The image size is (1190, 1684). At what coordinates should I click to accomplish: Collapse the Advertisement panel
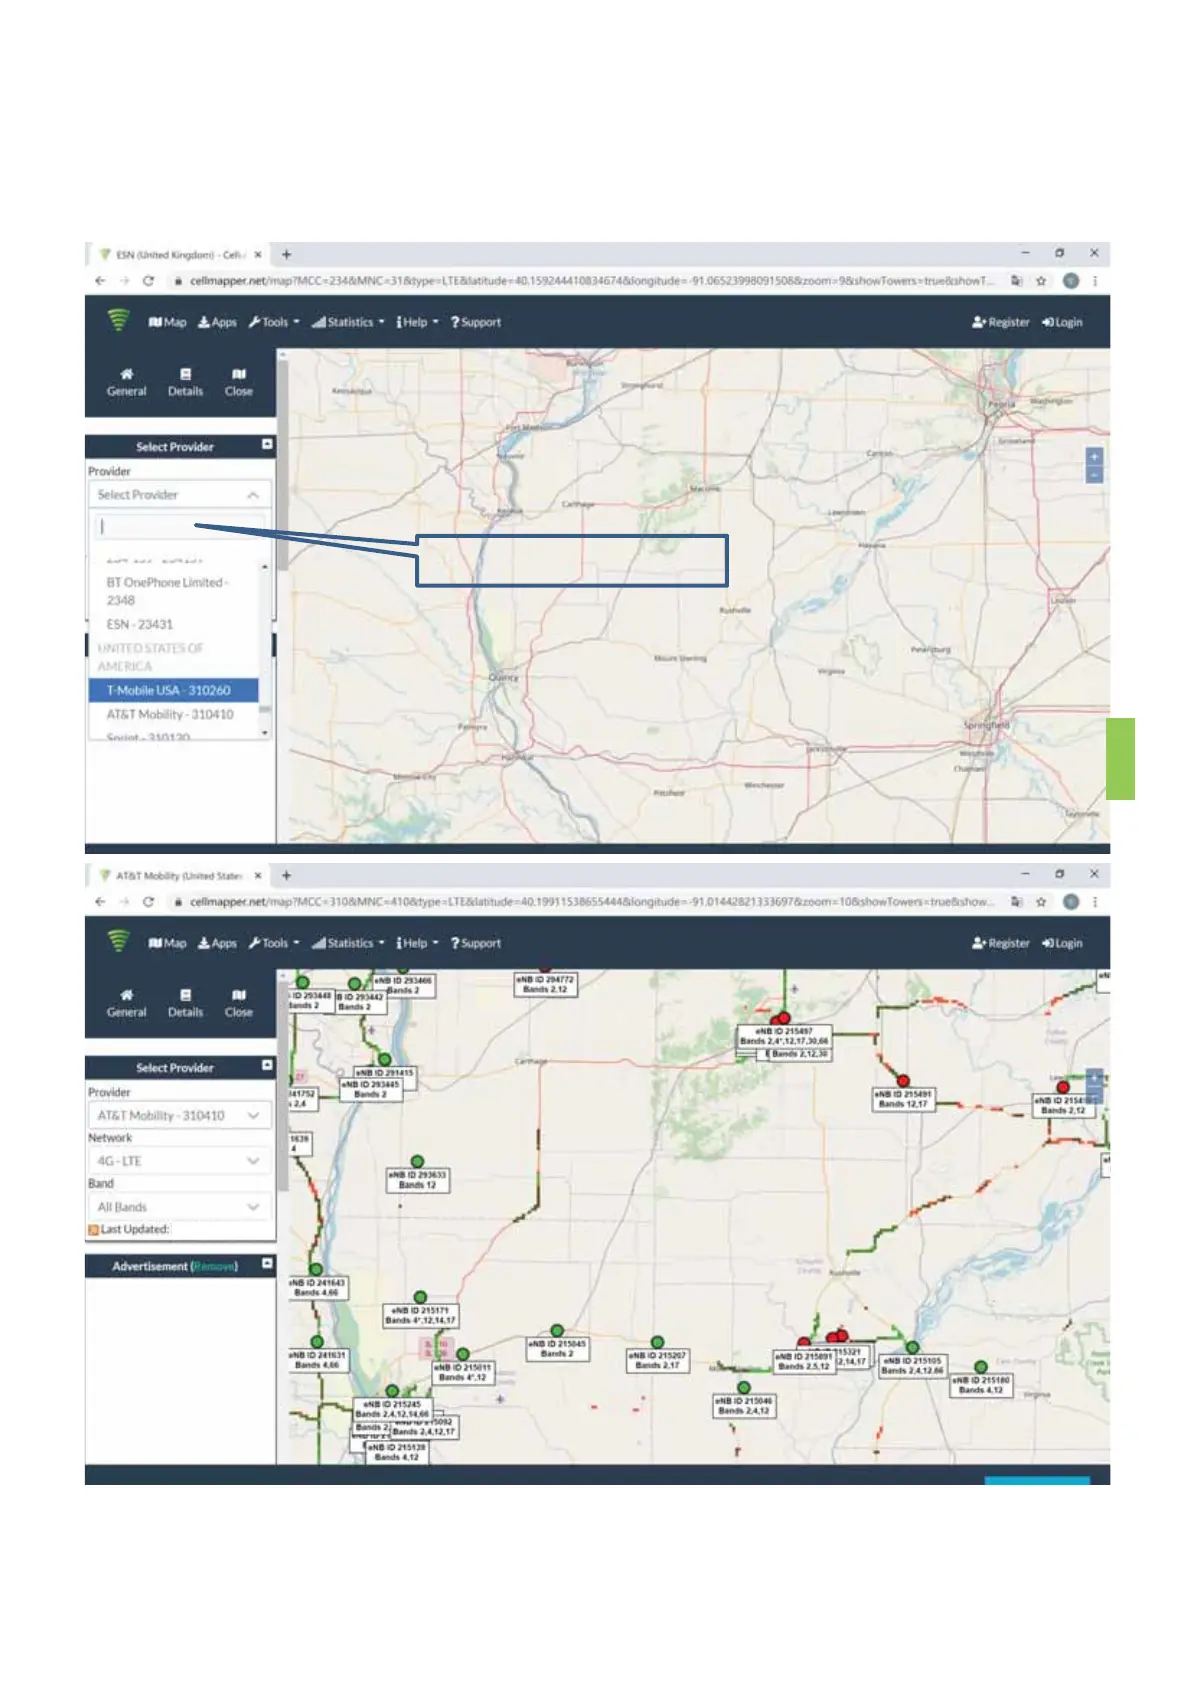267,1264
